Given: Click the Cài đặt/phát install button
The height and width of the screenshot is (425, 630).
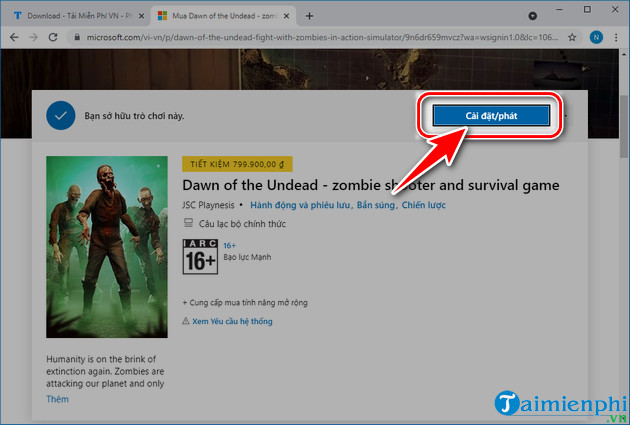Looking at the screenshot, I should (491, 116).
